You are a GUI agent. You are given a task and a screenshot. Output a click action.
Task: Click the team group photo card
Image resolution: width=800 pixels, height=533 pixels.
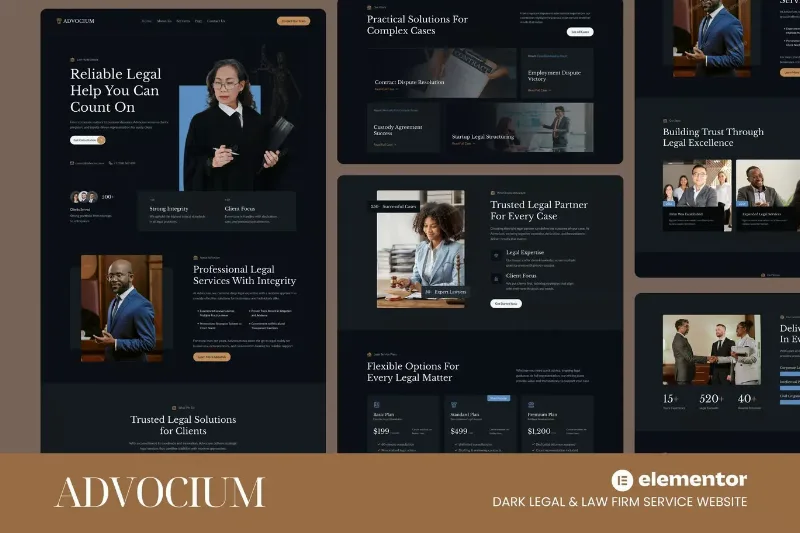(697, 195)
